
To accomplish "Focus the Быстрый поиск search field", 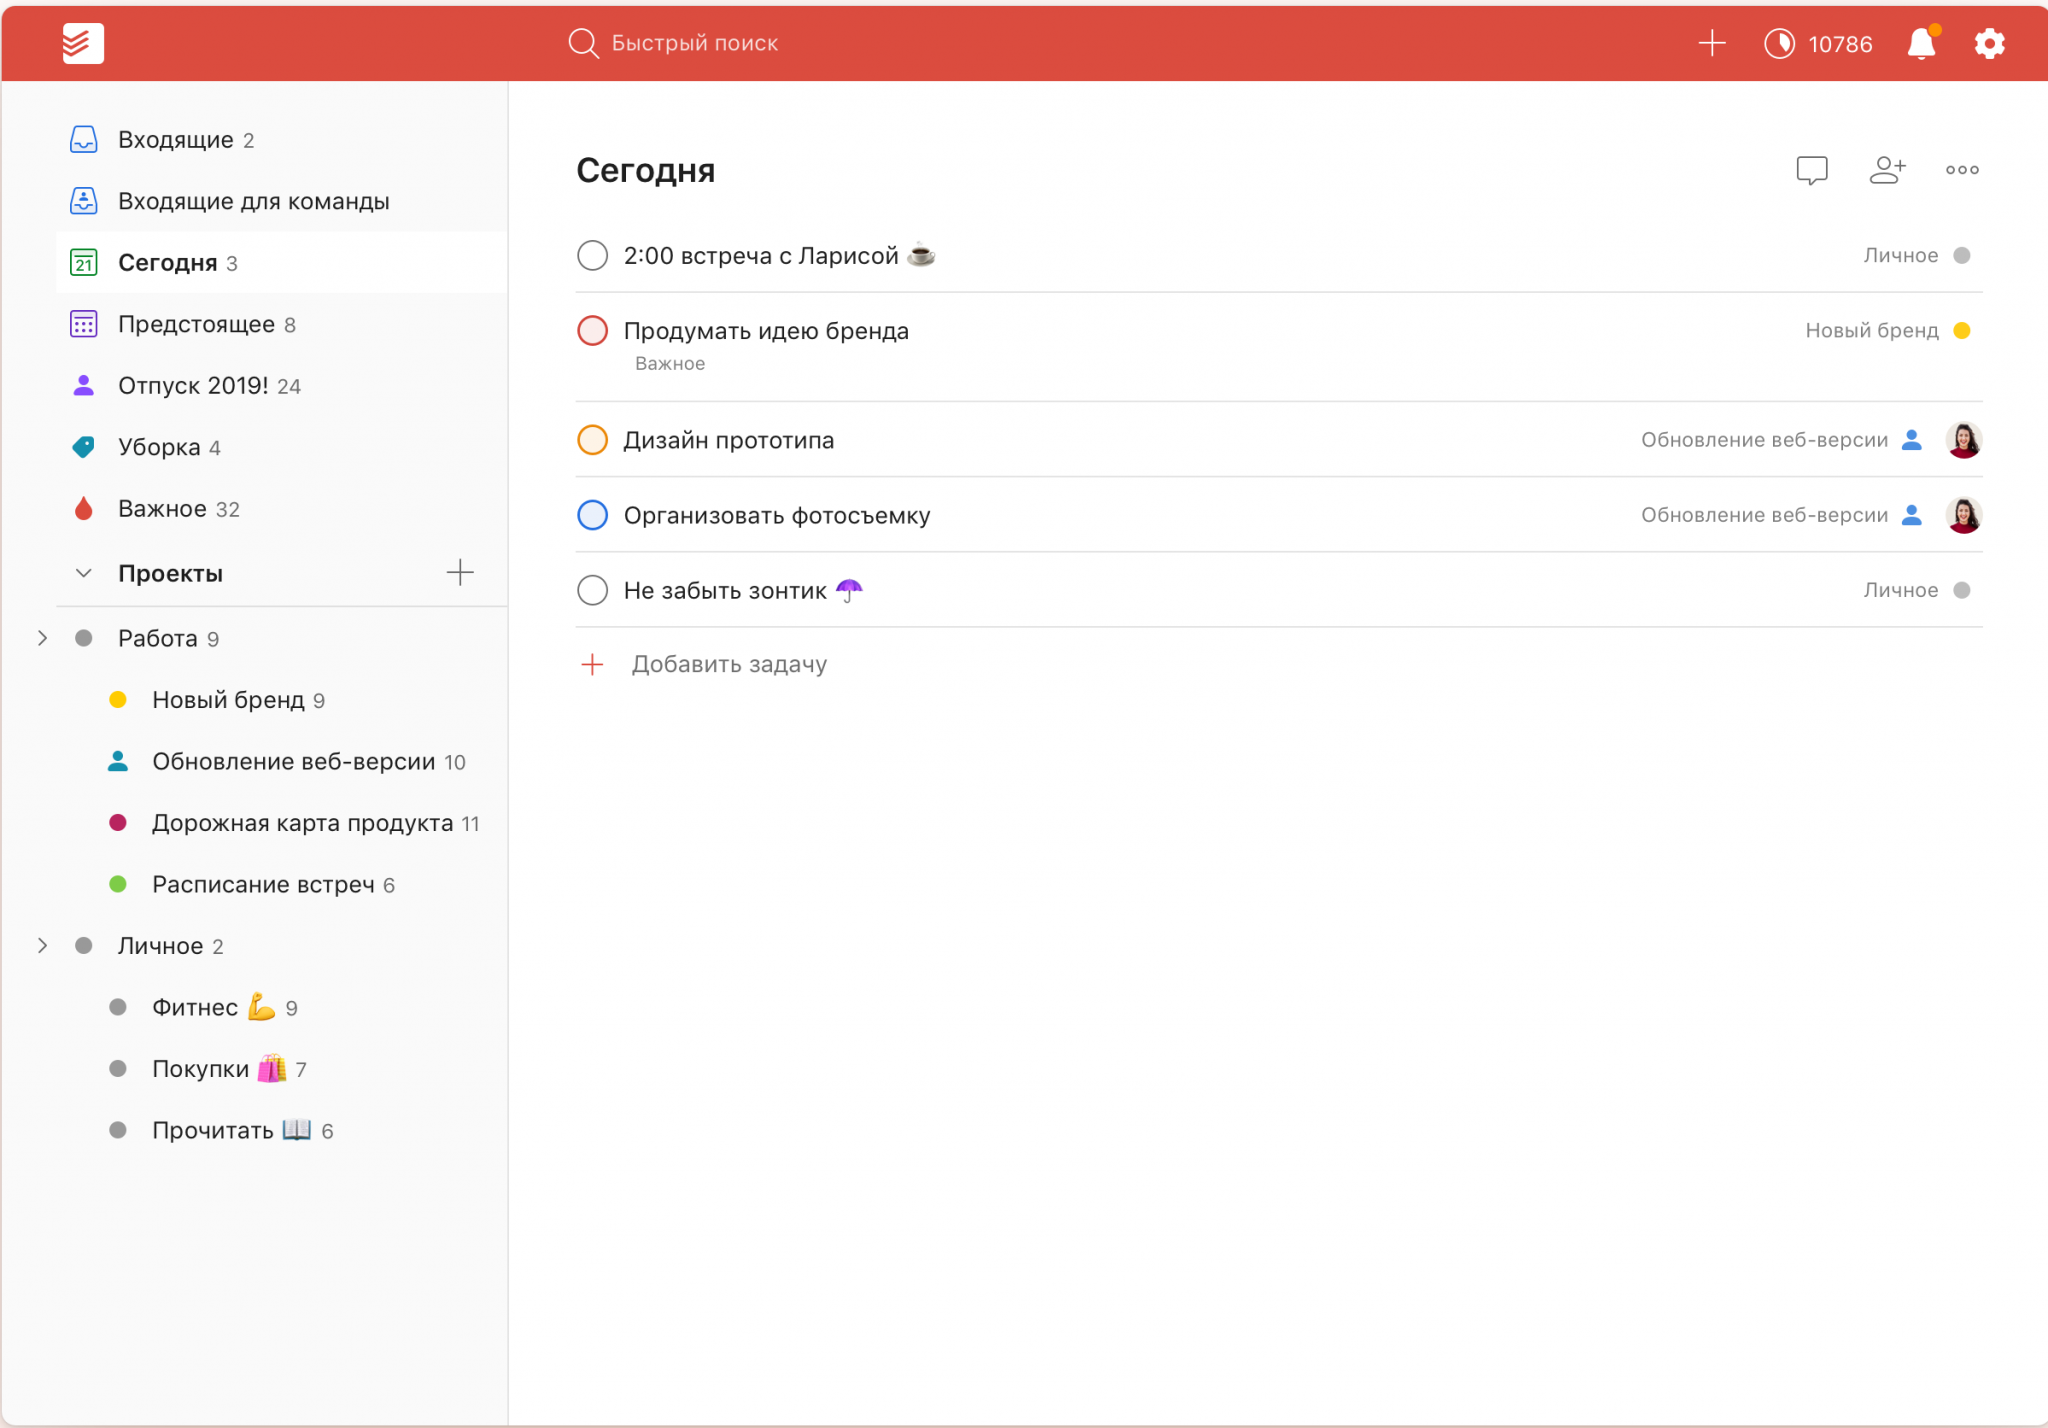I will 694,43.
